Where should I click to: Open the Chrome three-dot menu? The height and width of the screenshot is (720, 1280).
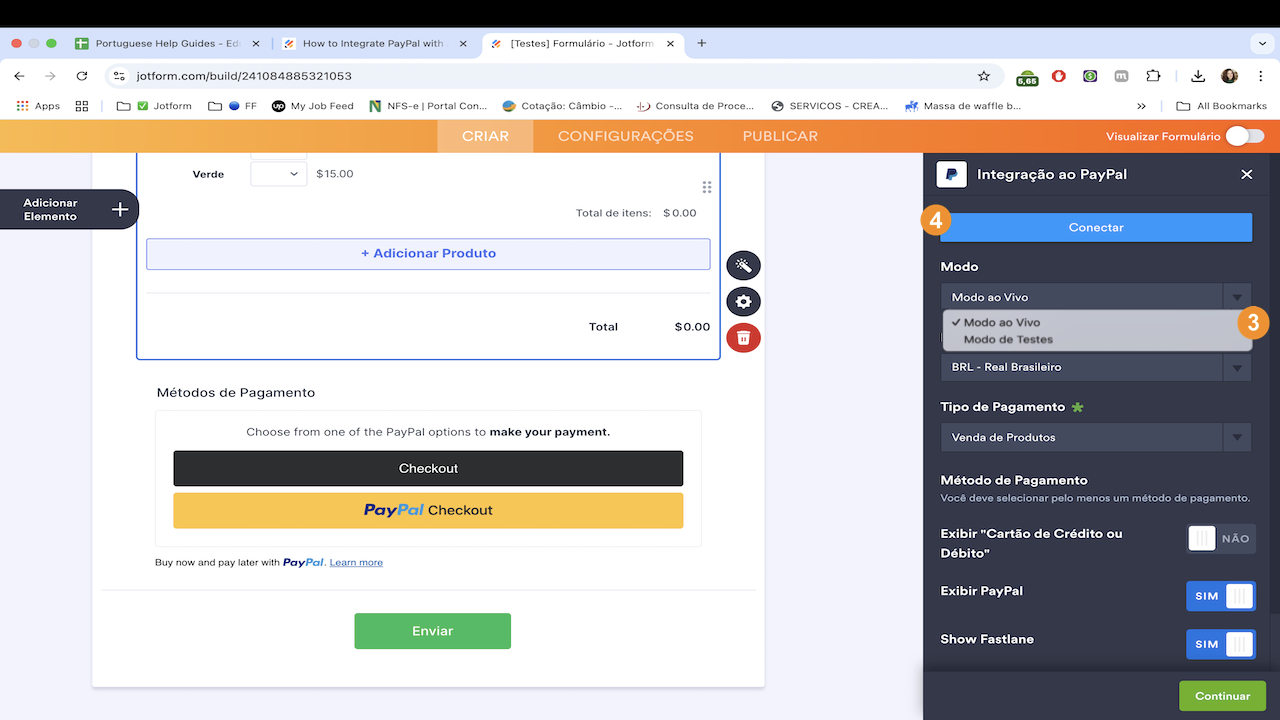coord(1261,76)
